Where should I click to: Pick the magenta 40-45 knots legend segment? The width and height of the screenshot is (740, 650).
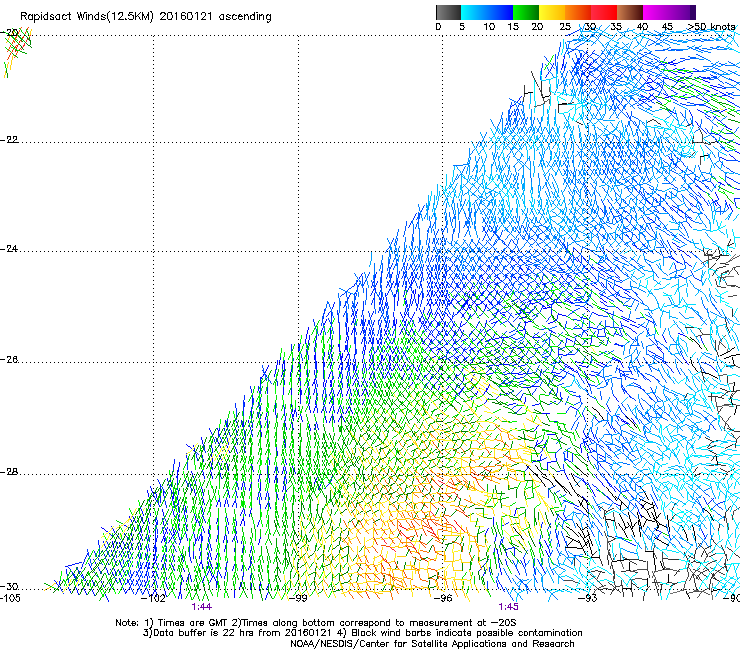[656, 12]
